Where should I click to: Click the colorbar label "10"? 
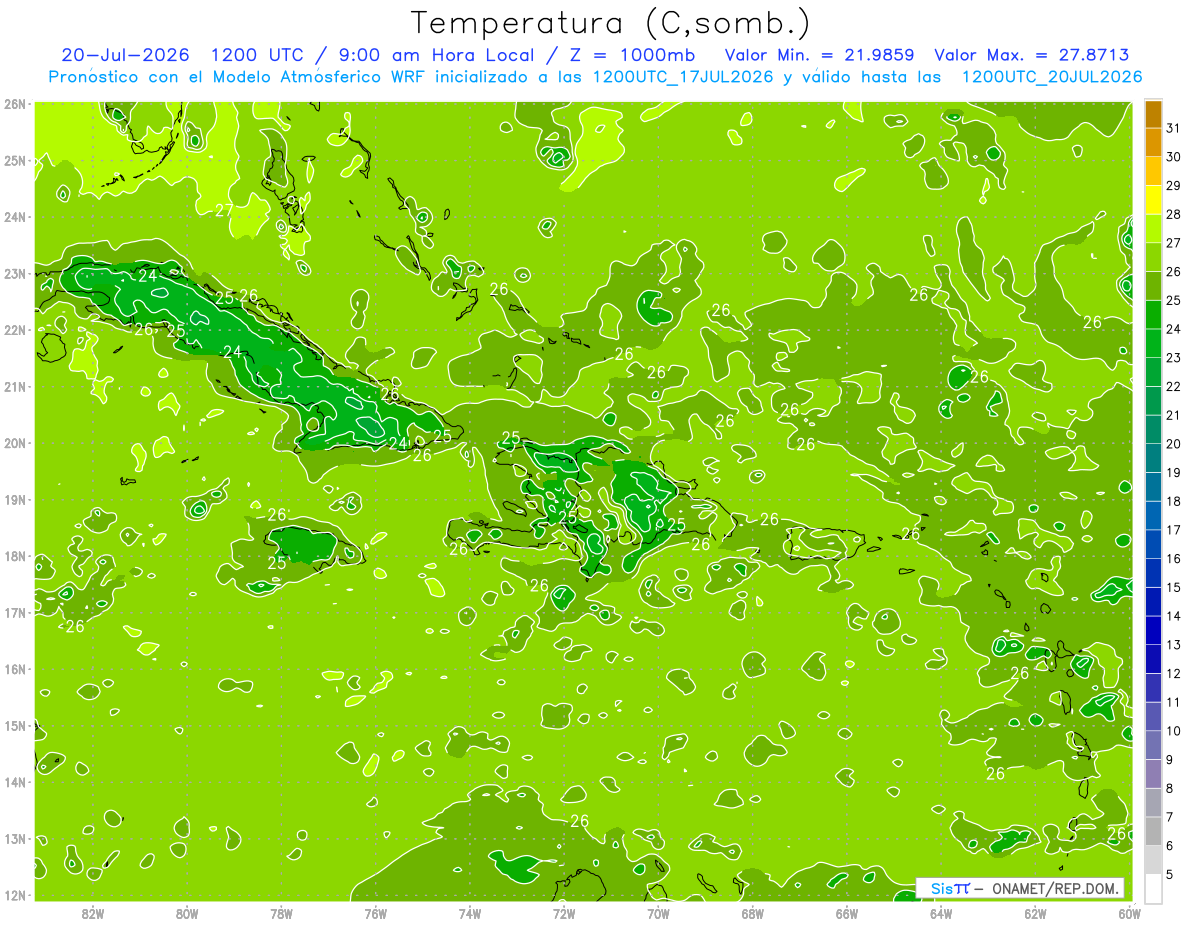(x=1173, y=730)
